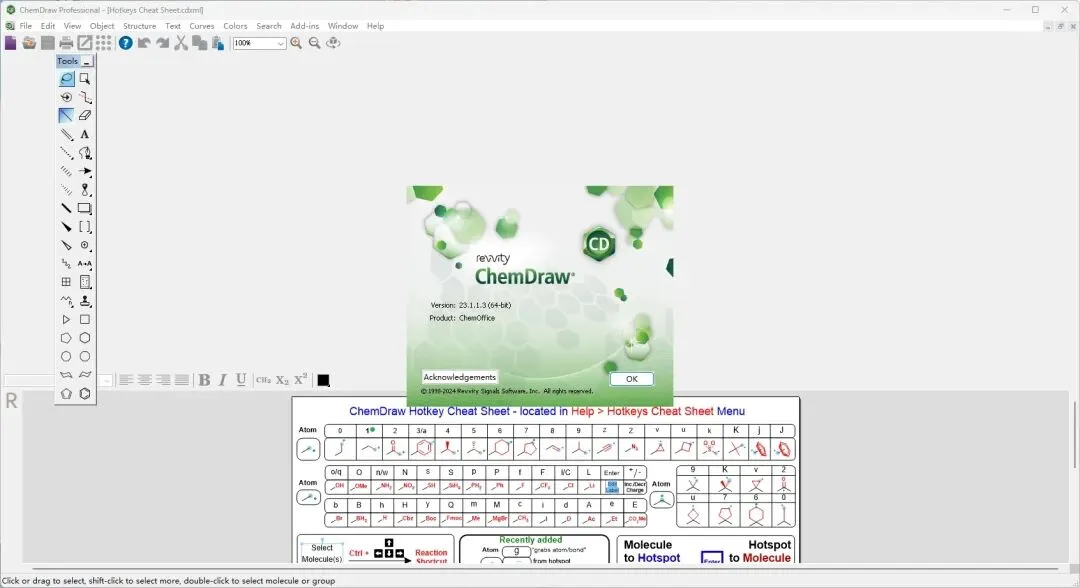Open the Templates stamp tool

(85, 301)
